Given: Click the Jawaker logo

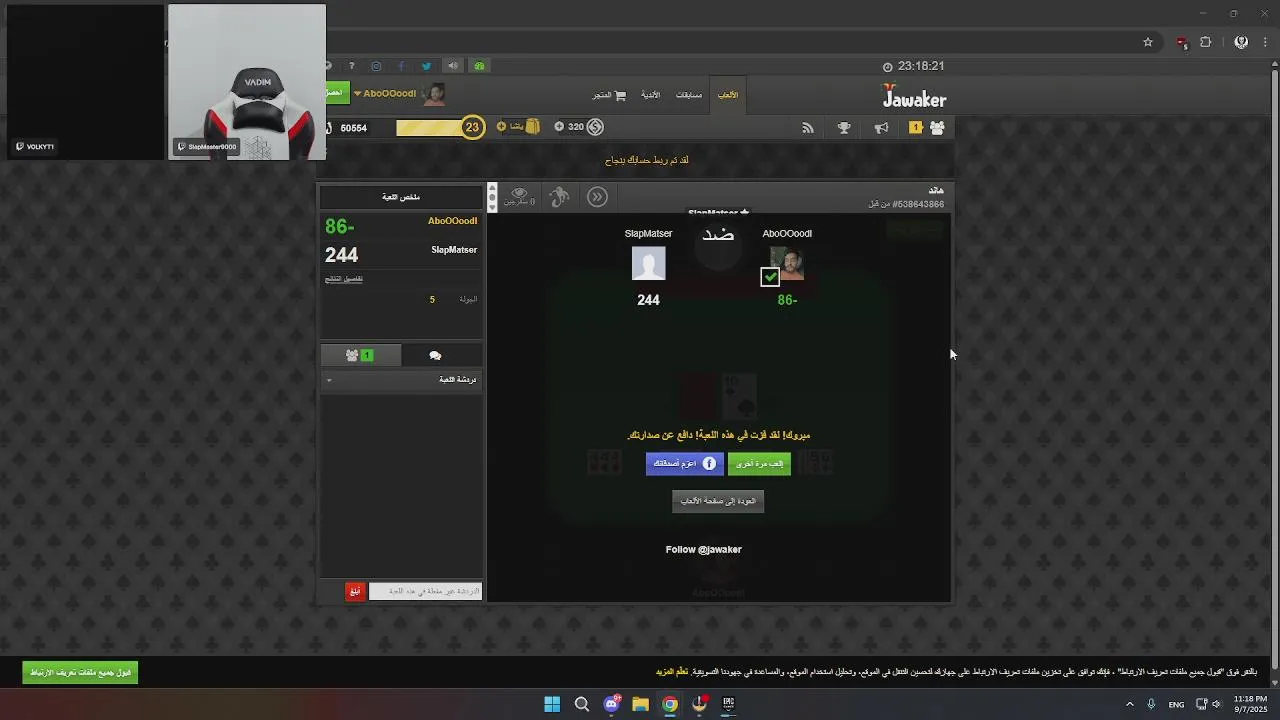Looking at the screenshot, I should point(914,97).
